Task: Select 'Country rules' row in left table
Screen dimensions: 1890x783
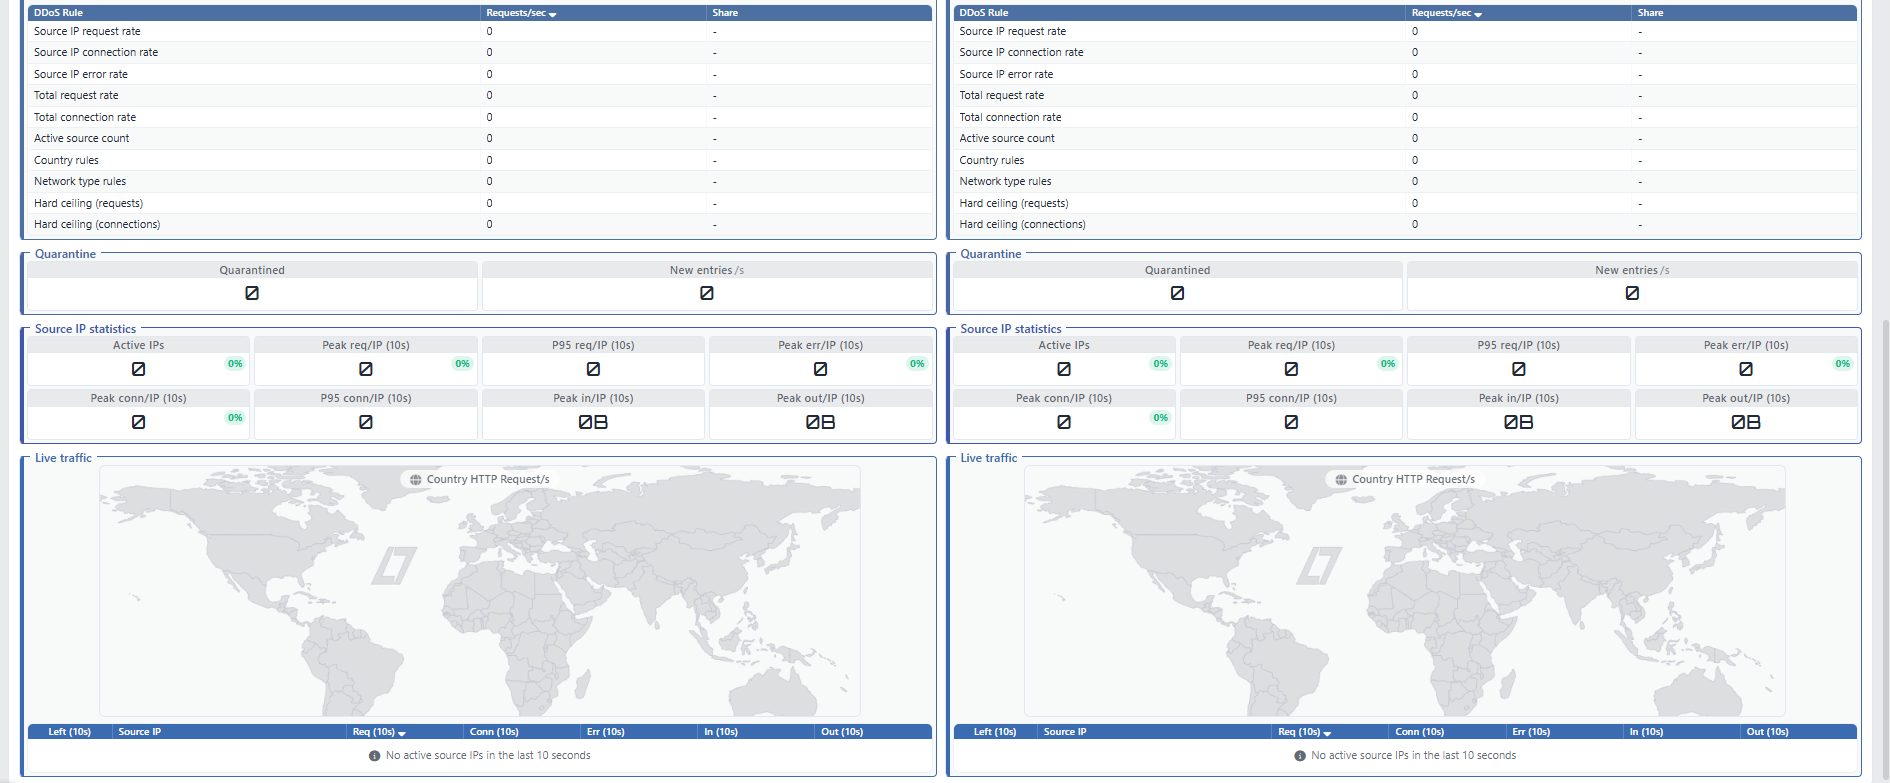Action: click(480, 160)
